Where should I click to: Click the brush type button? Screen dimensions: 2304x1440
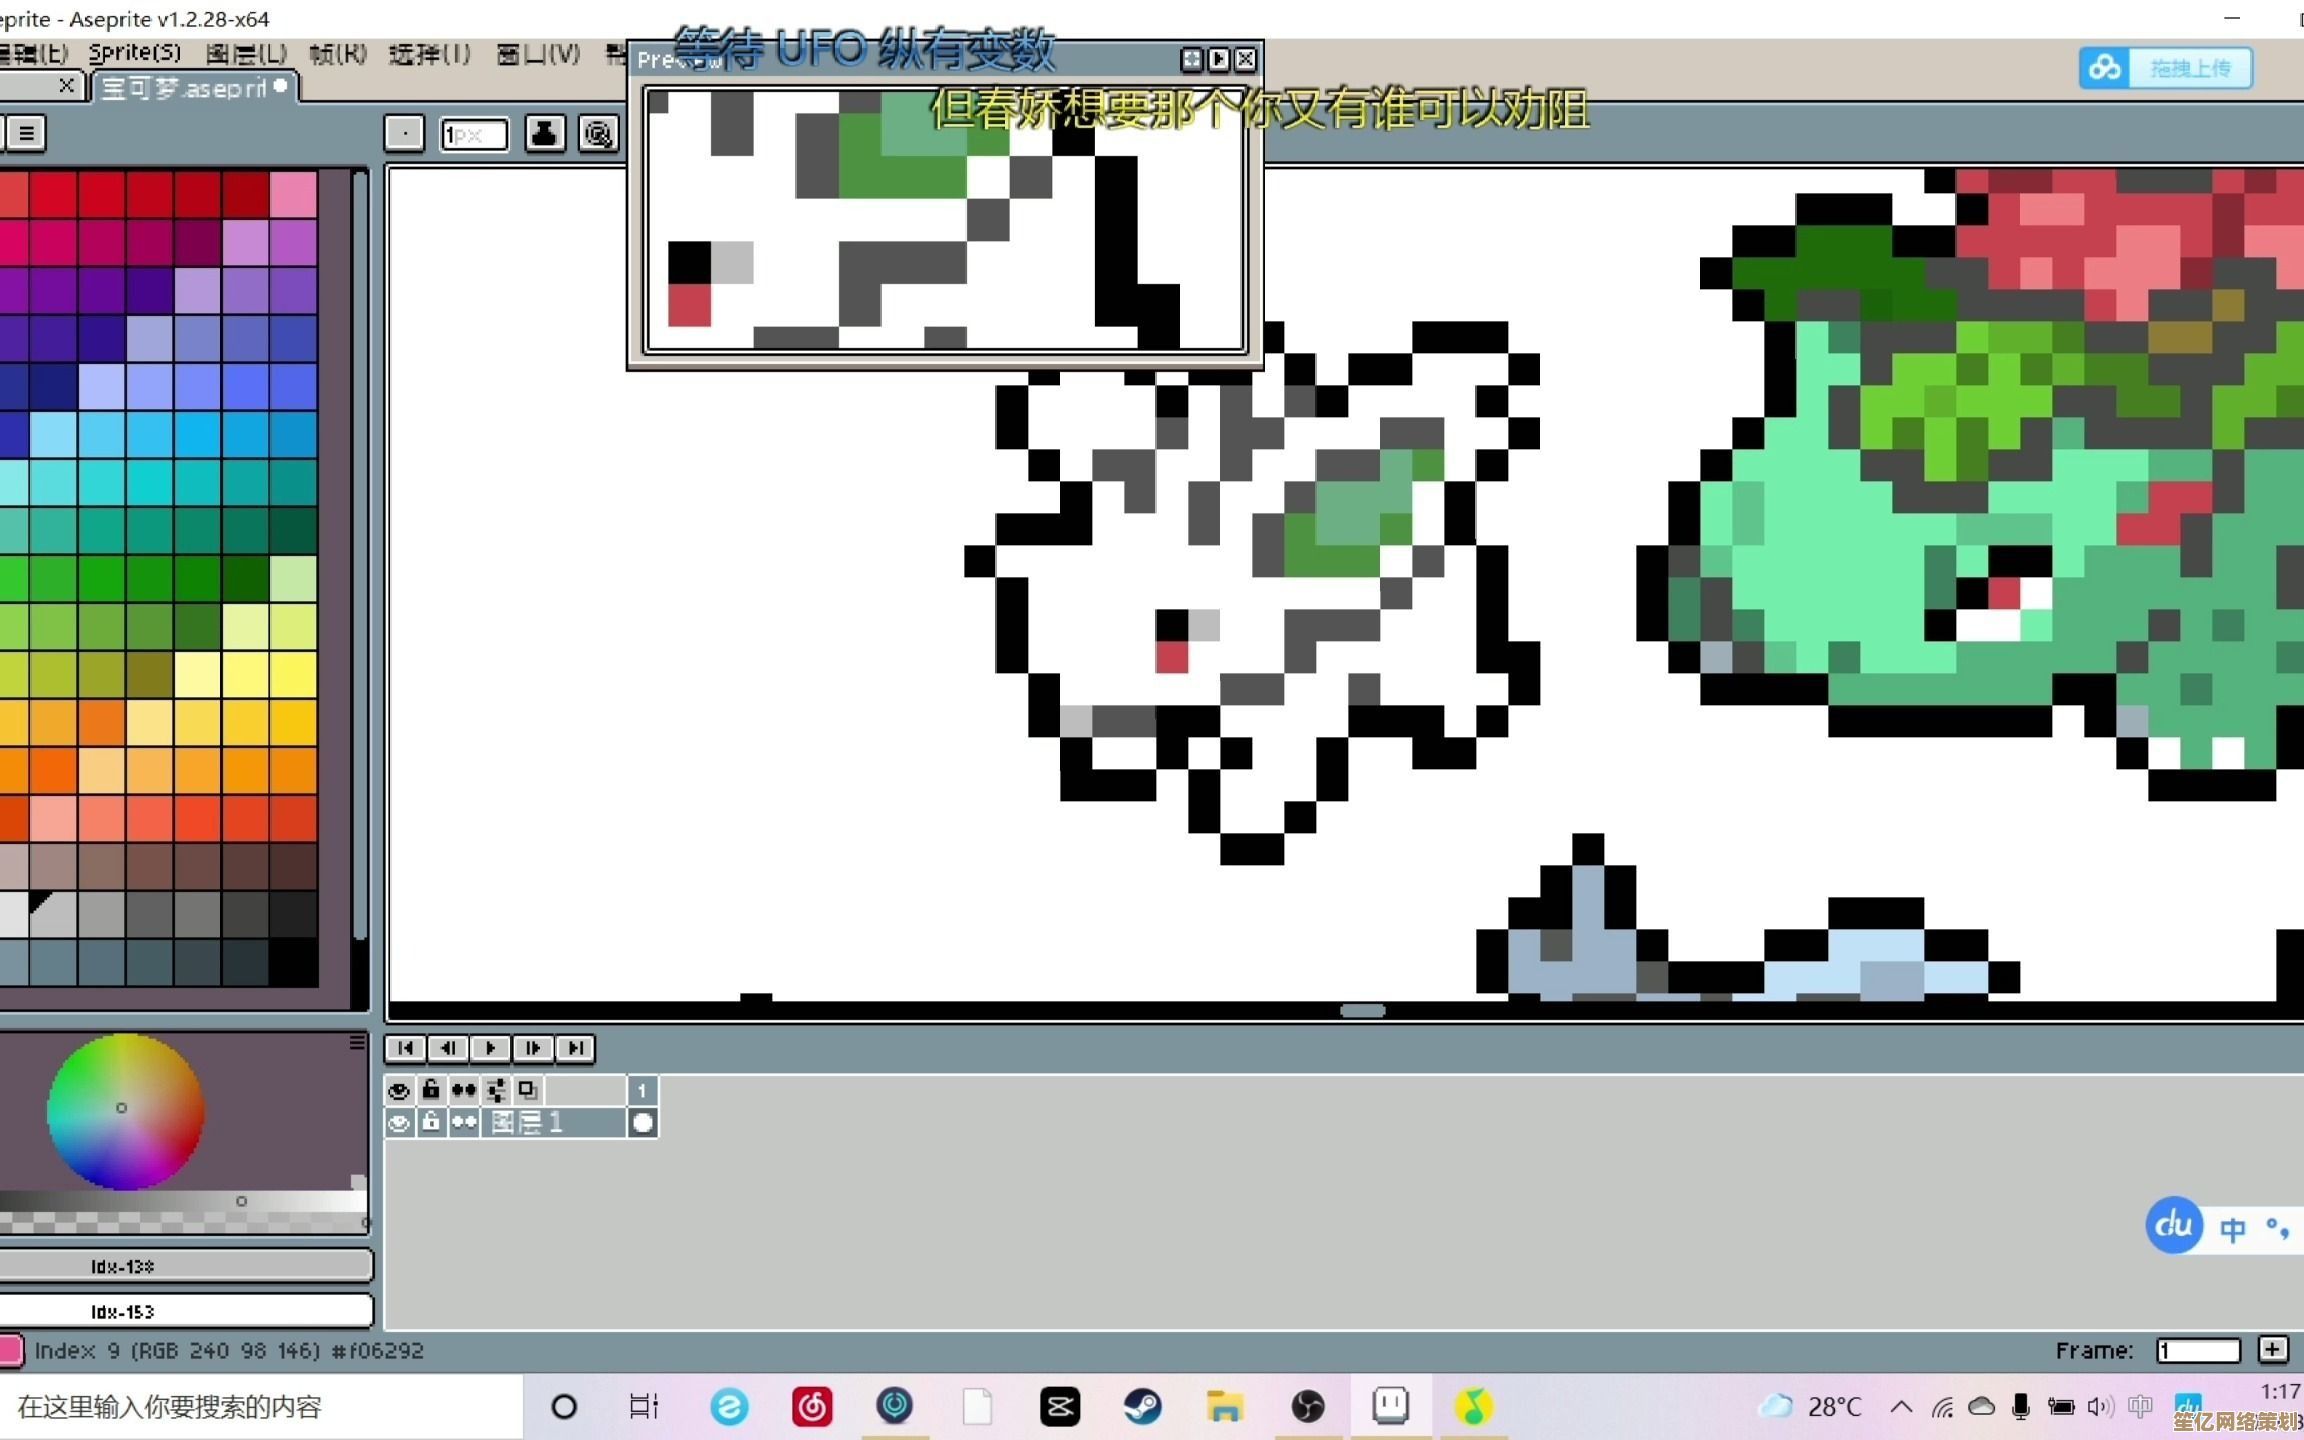[x=404, y=133]
